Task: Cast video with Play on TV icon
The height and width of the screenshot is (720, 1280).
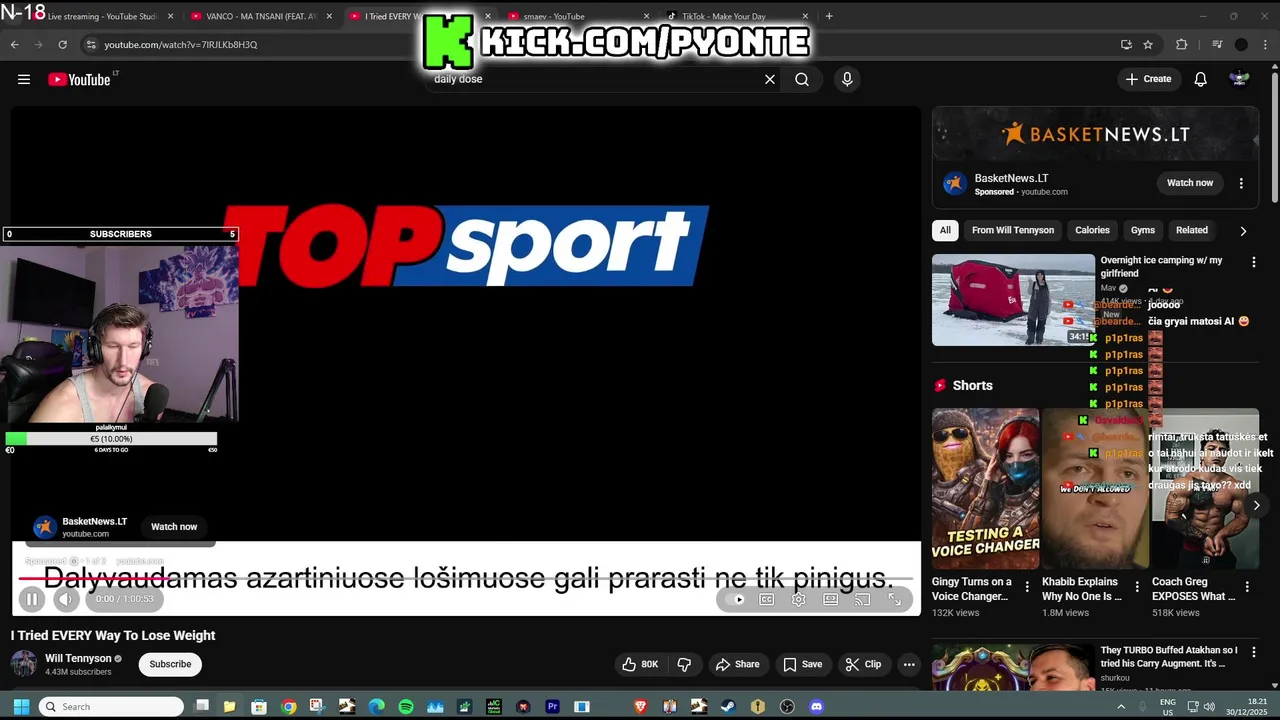Action: click(862, 599)
